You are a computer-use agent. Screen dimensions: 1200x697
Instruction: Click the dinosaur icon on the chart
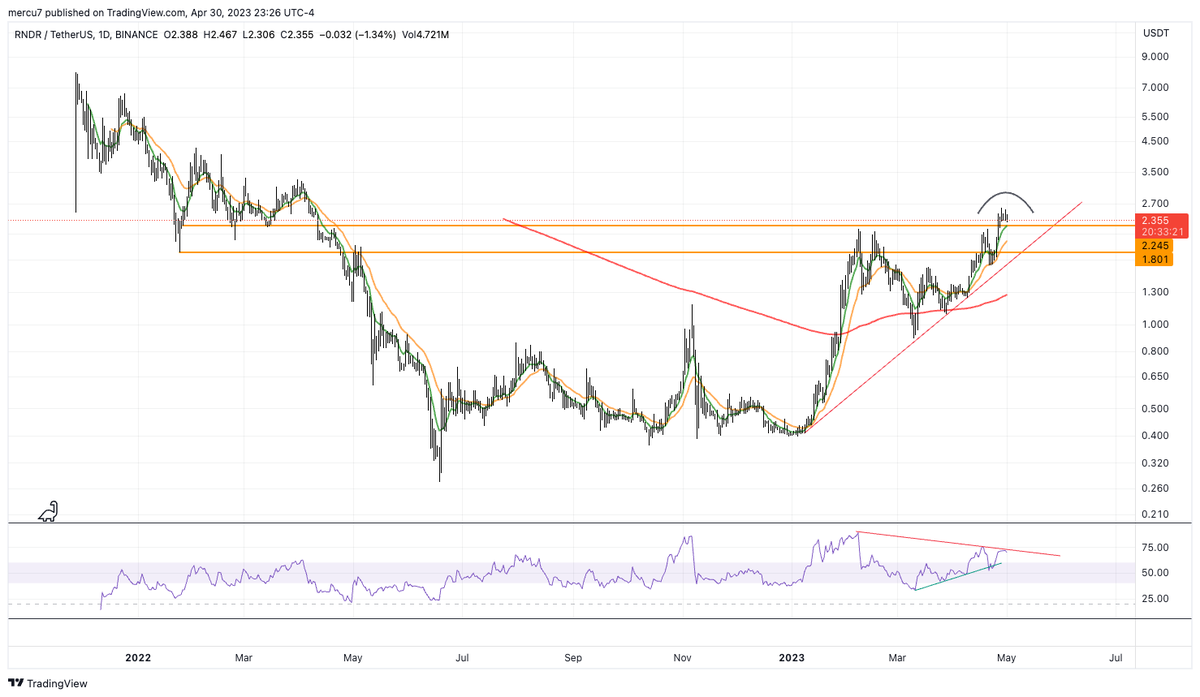pyautogui.click(x=48, y=511)
